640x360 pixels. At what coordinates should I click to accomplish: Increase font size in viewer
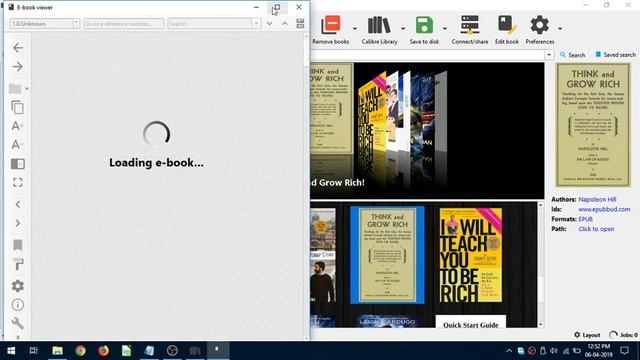pos(17,126)
